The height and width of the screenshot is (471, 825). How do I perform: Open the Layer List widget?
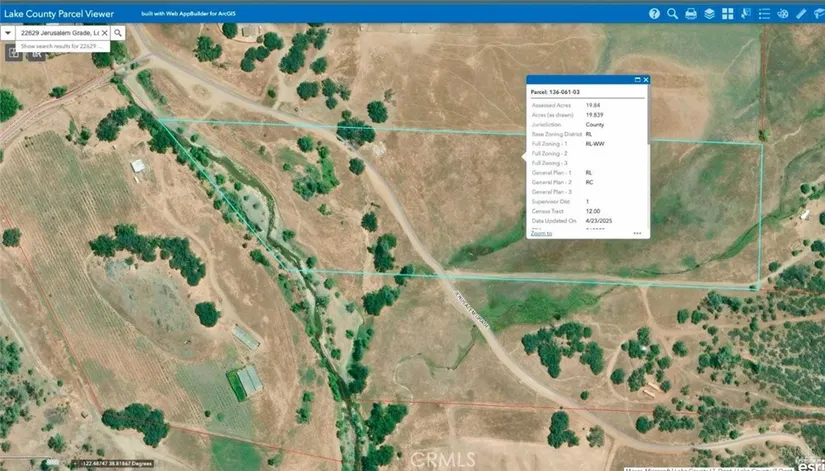click(708, 14)
